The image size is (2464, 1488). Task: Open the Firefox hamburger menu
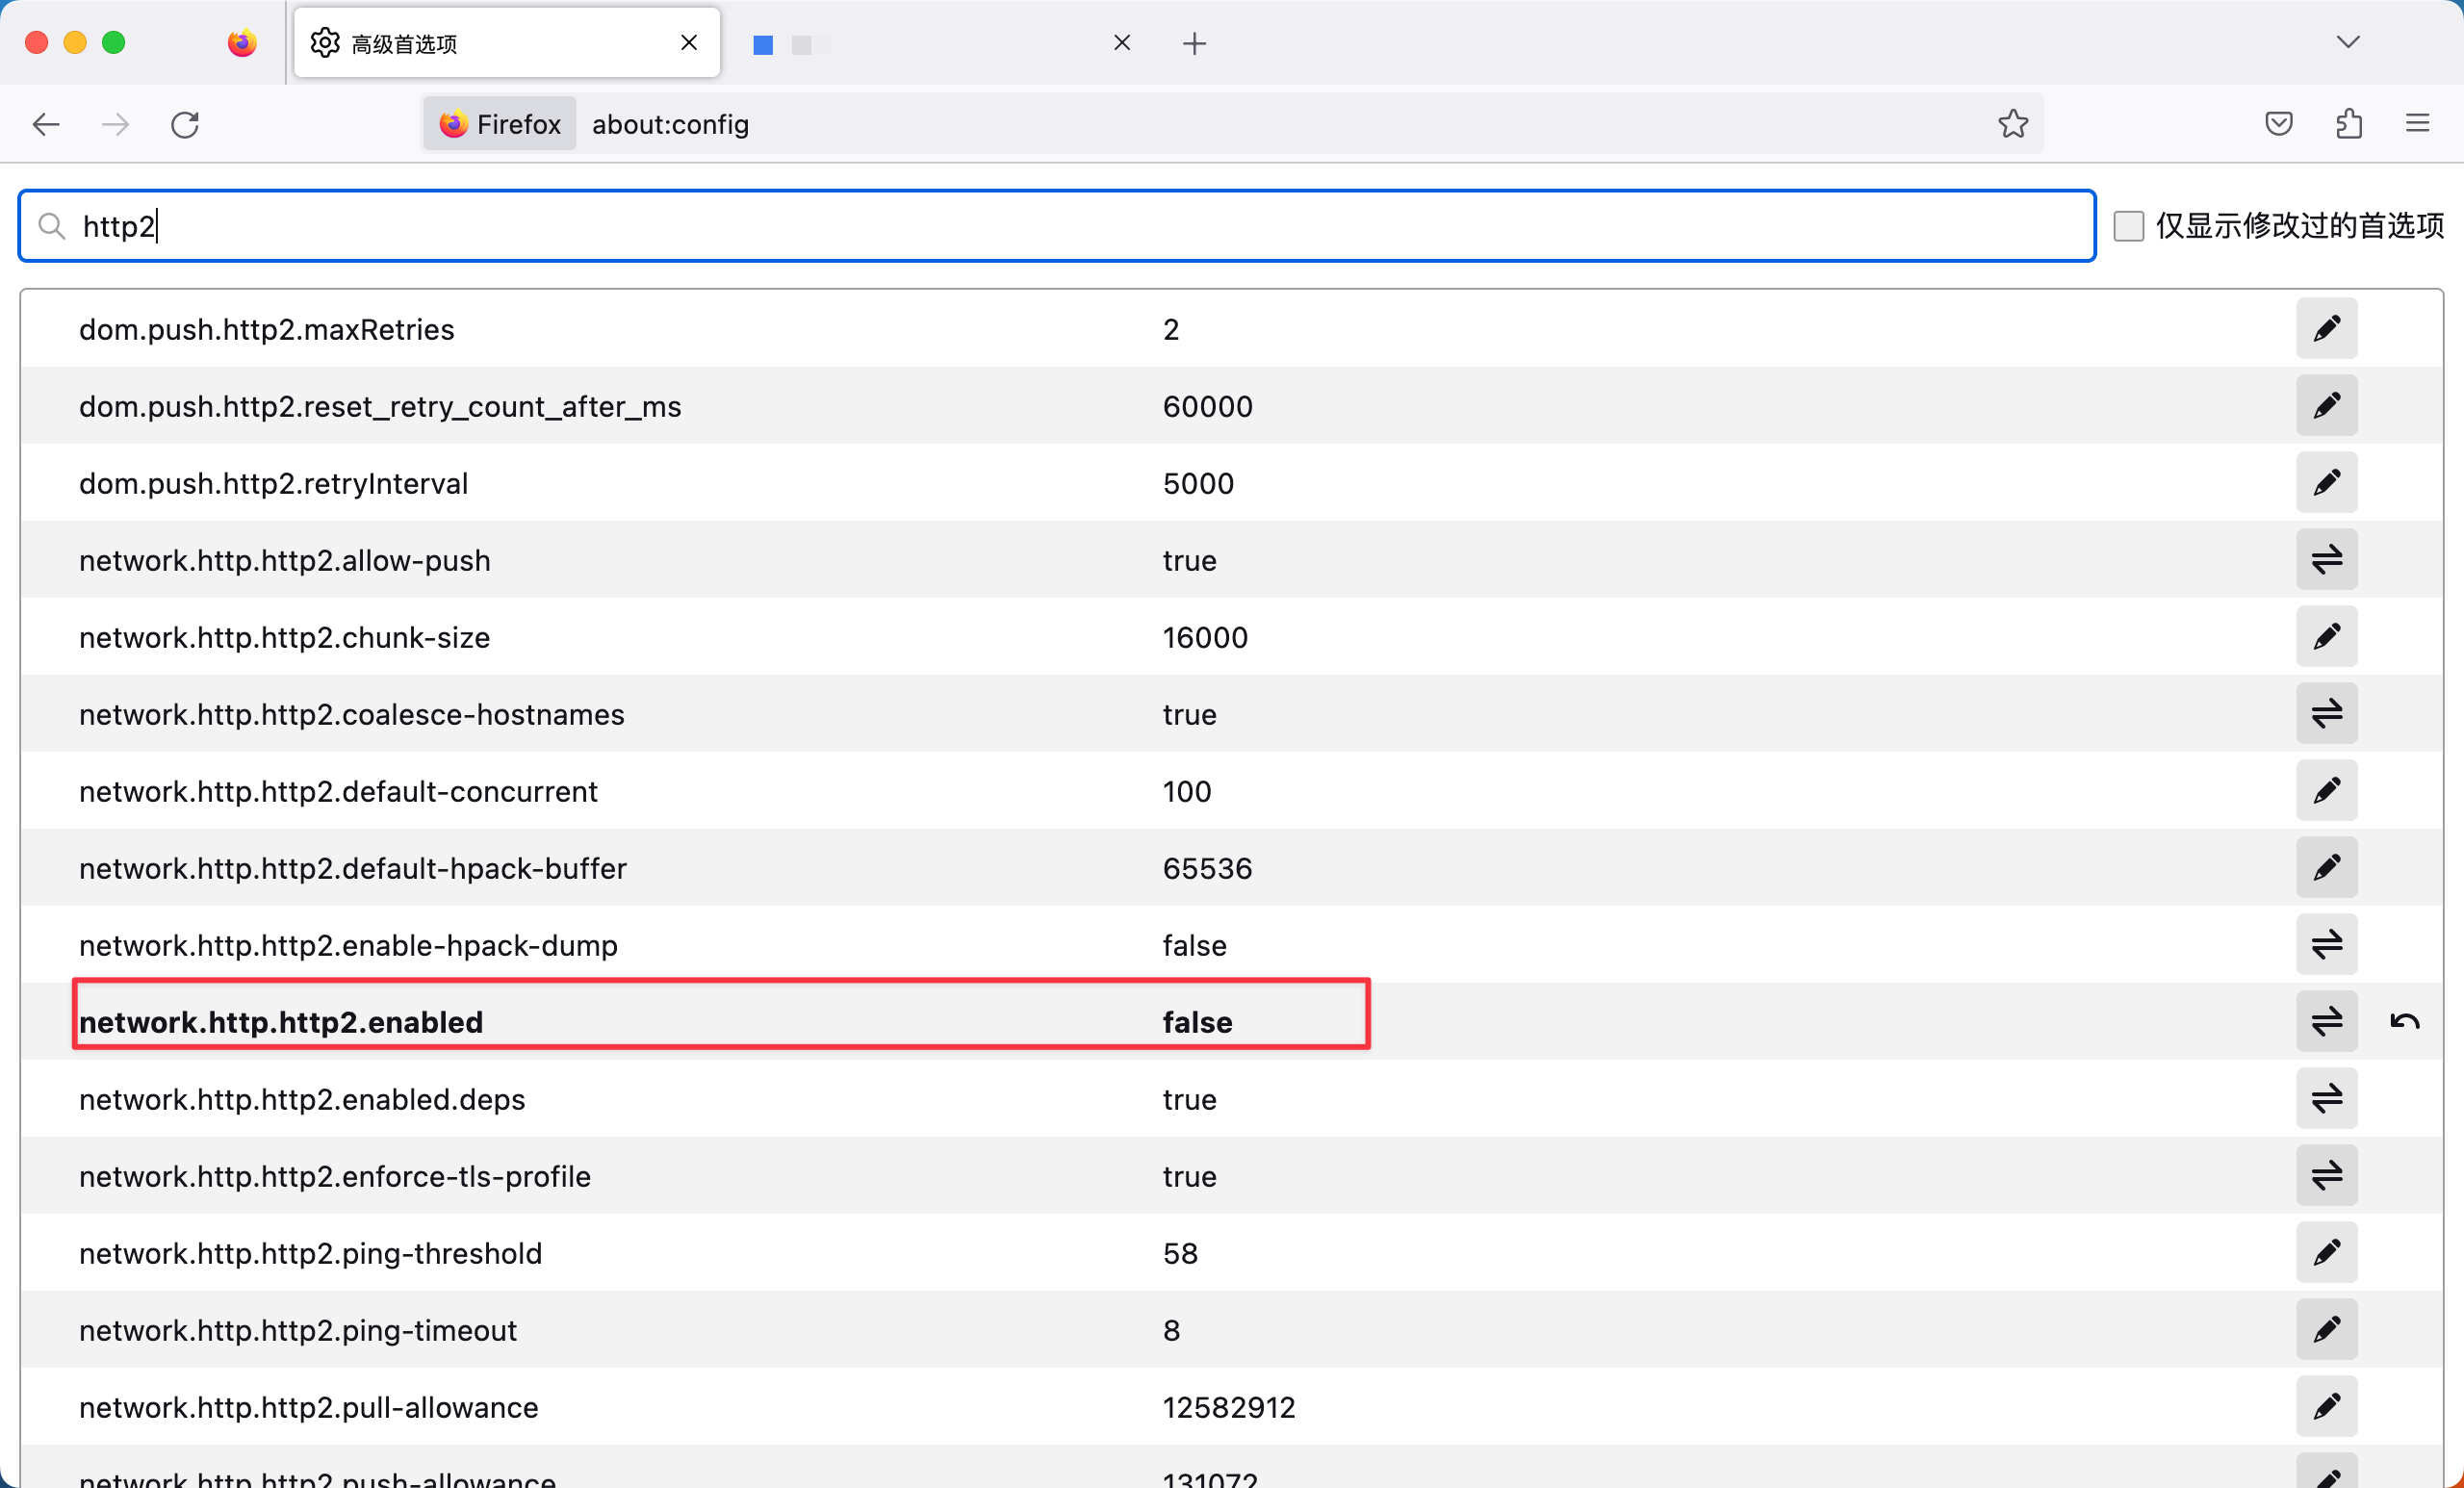click(2417, 123)
